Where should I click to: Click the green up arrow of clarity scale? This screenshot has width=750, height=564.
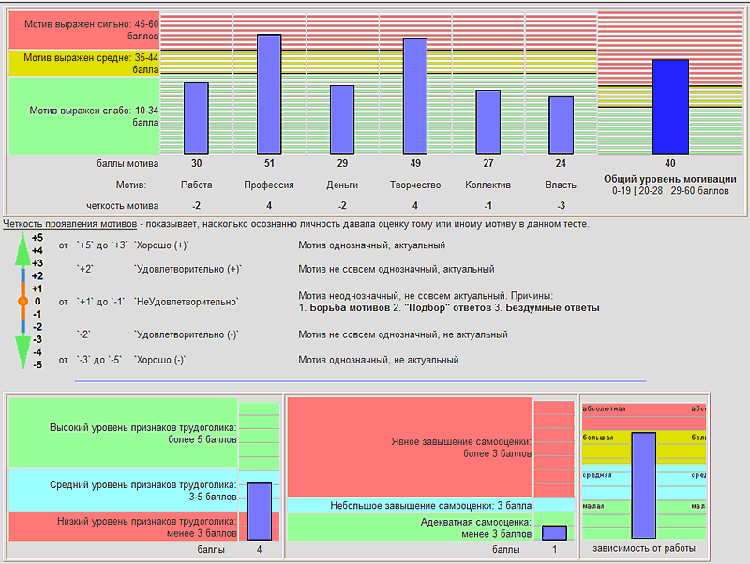click(22, 250)
